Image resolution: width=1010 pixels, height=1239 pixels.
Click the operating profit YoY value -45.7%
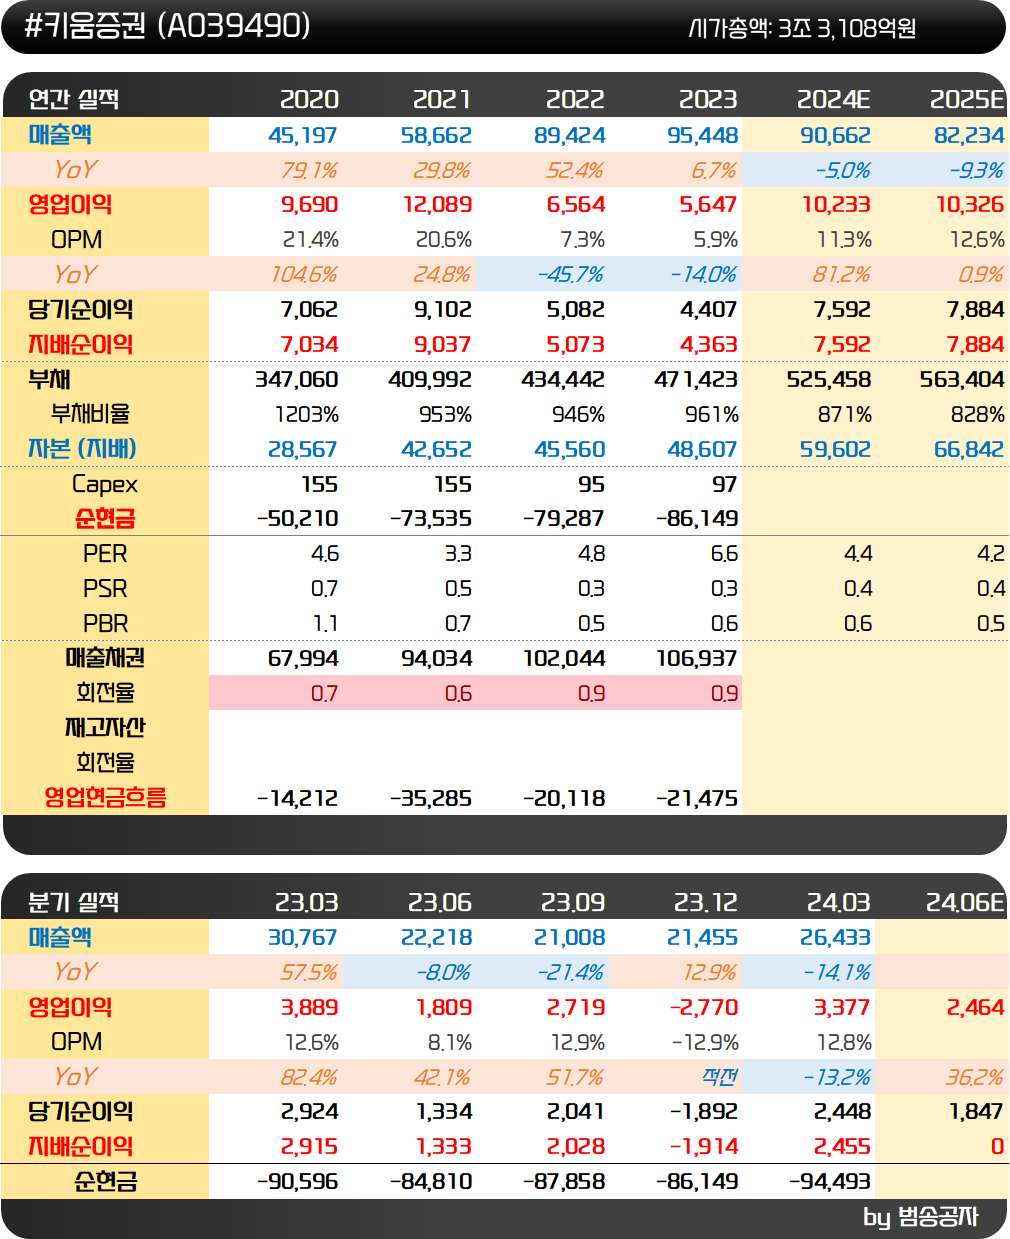click(570, 274)
